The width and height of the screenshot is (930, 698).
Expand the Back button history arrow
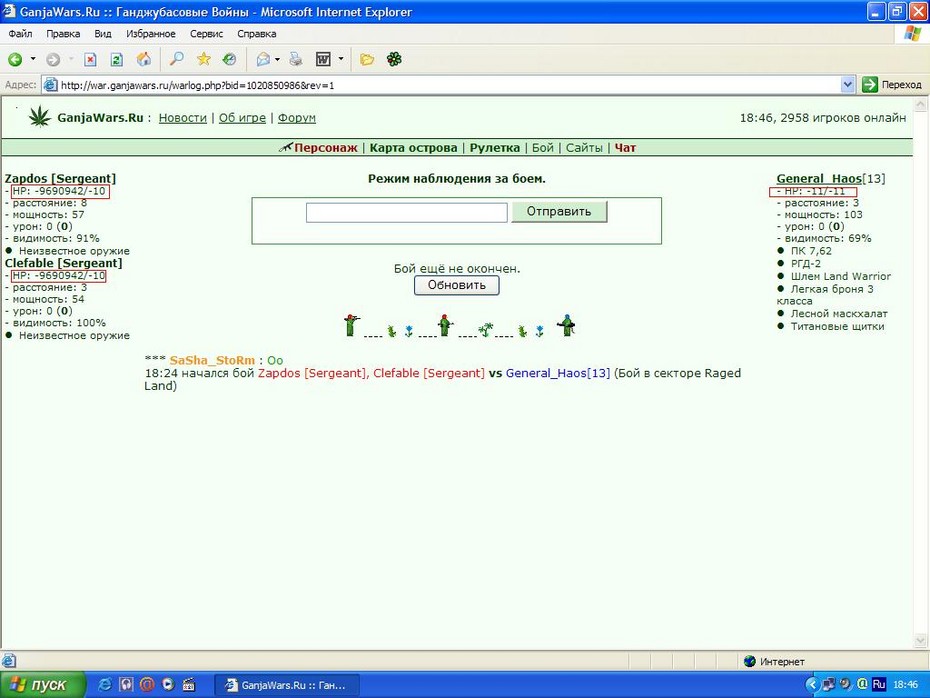coord(33,59)
